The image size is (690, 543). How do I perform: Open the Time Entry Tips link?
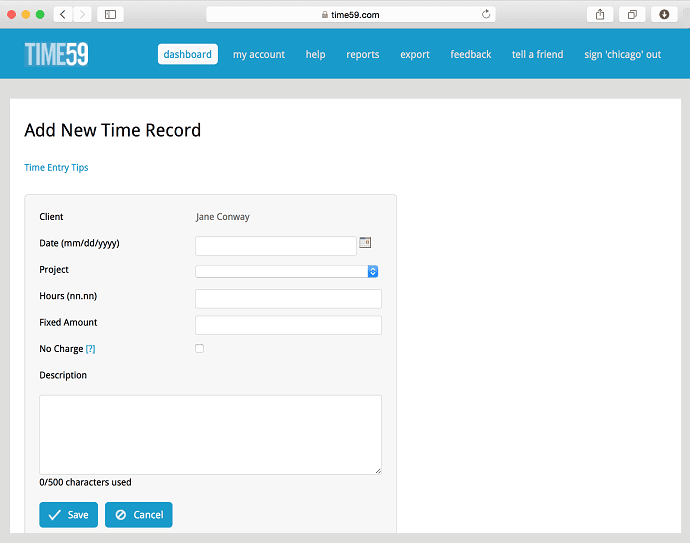point(56,167)
